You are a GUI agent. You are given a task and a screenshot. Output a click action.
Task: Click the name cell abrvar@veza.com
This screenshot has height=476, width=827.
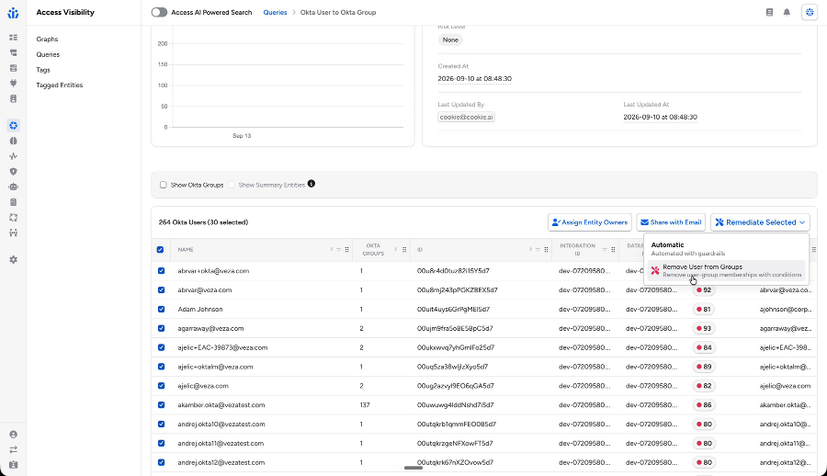205,290
